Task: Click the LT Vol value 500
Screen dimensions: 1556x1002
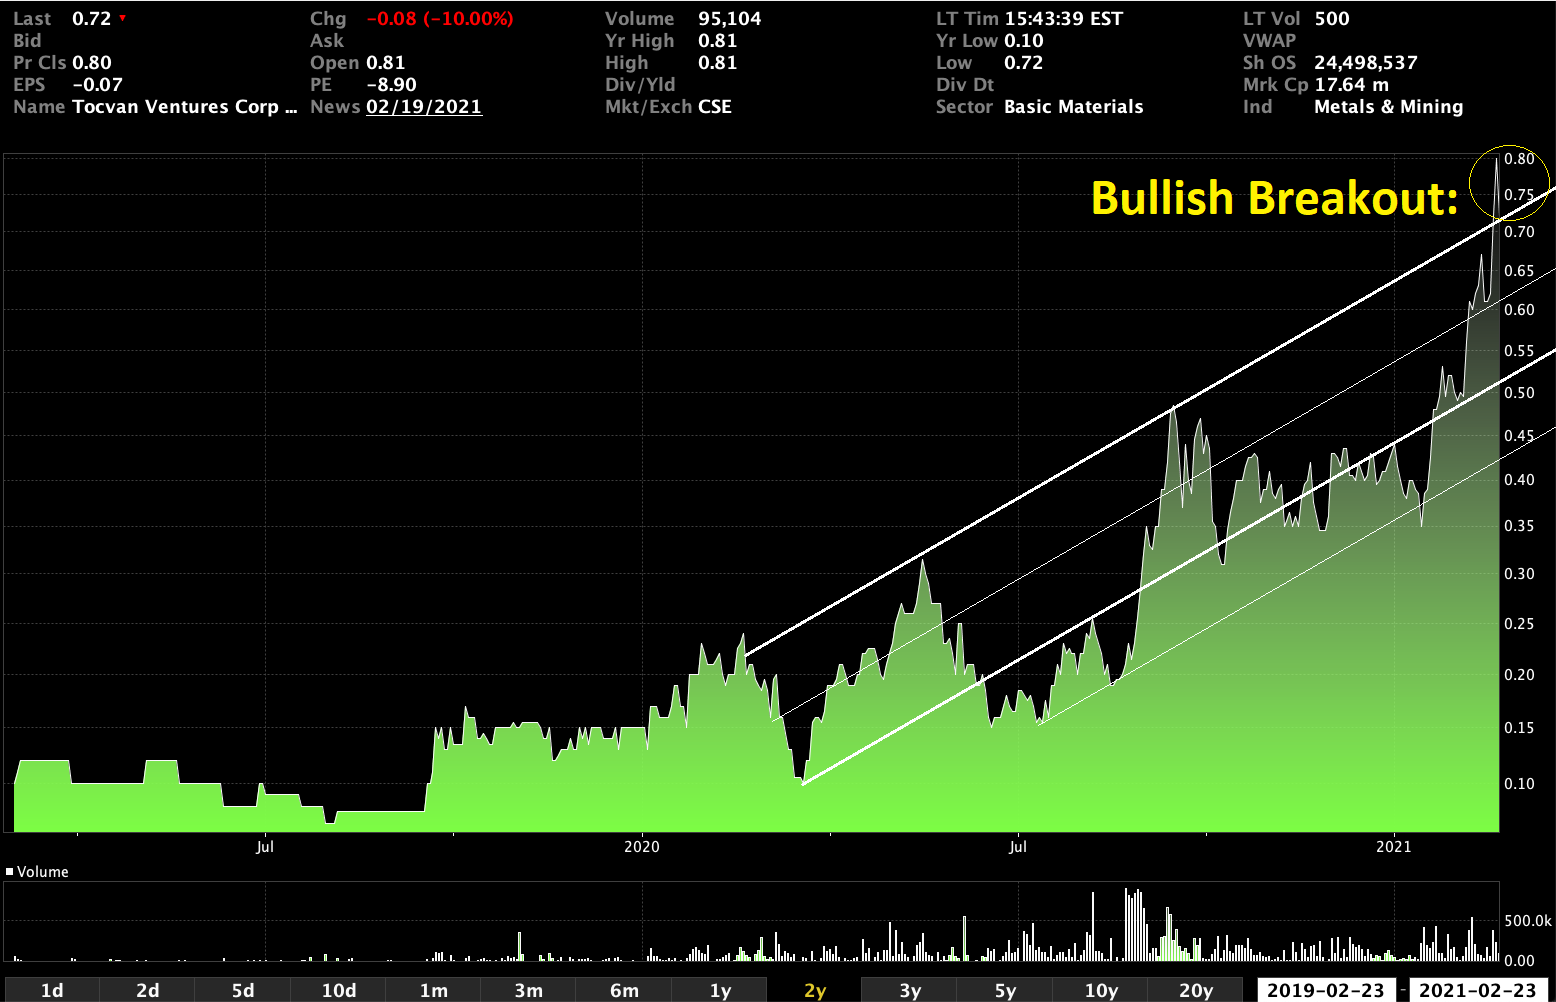Action: point(1332,19)
